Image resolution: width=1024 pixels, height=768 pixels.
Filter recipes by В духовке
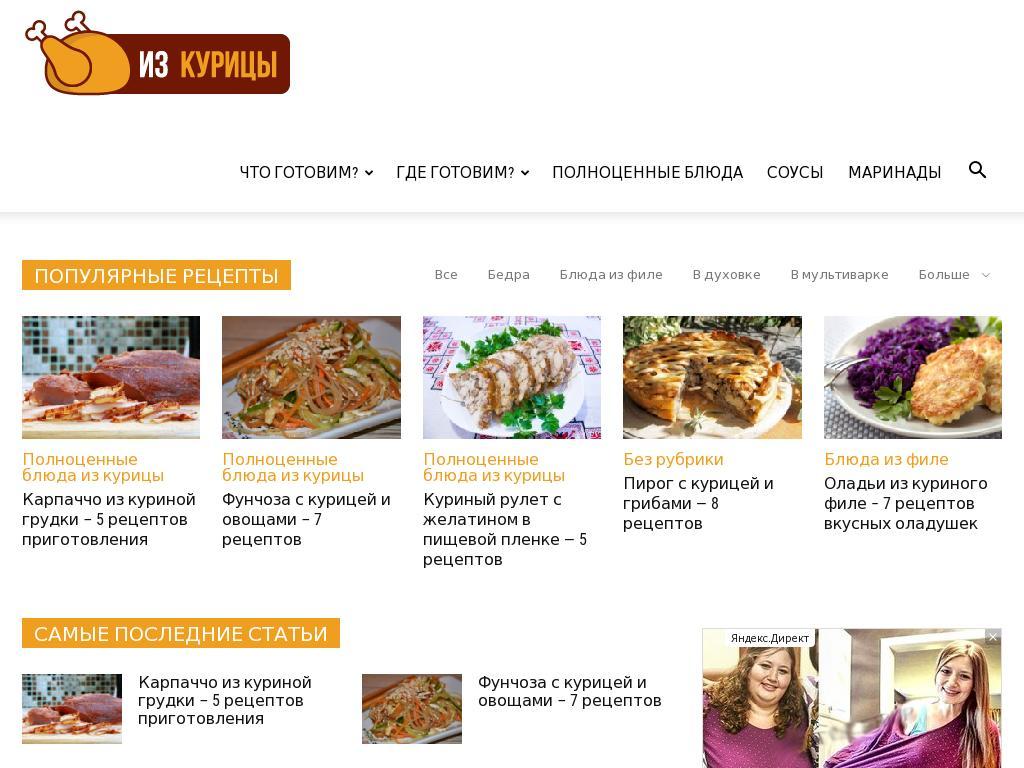[726, 275]
